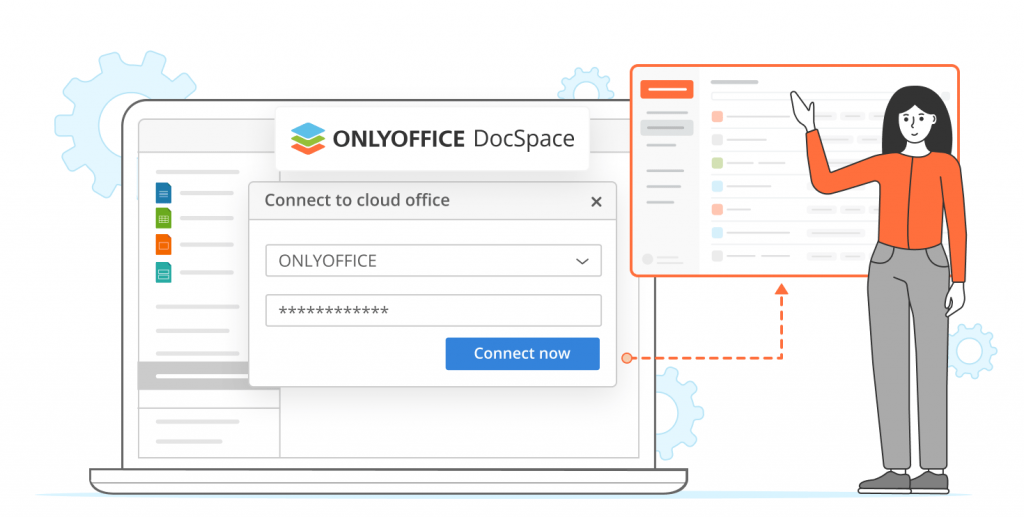Screen dimensions: 1024x517
Task: Select the green room icon in DocSpace list
Action: pos(717,163)
